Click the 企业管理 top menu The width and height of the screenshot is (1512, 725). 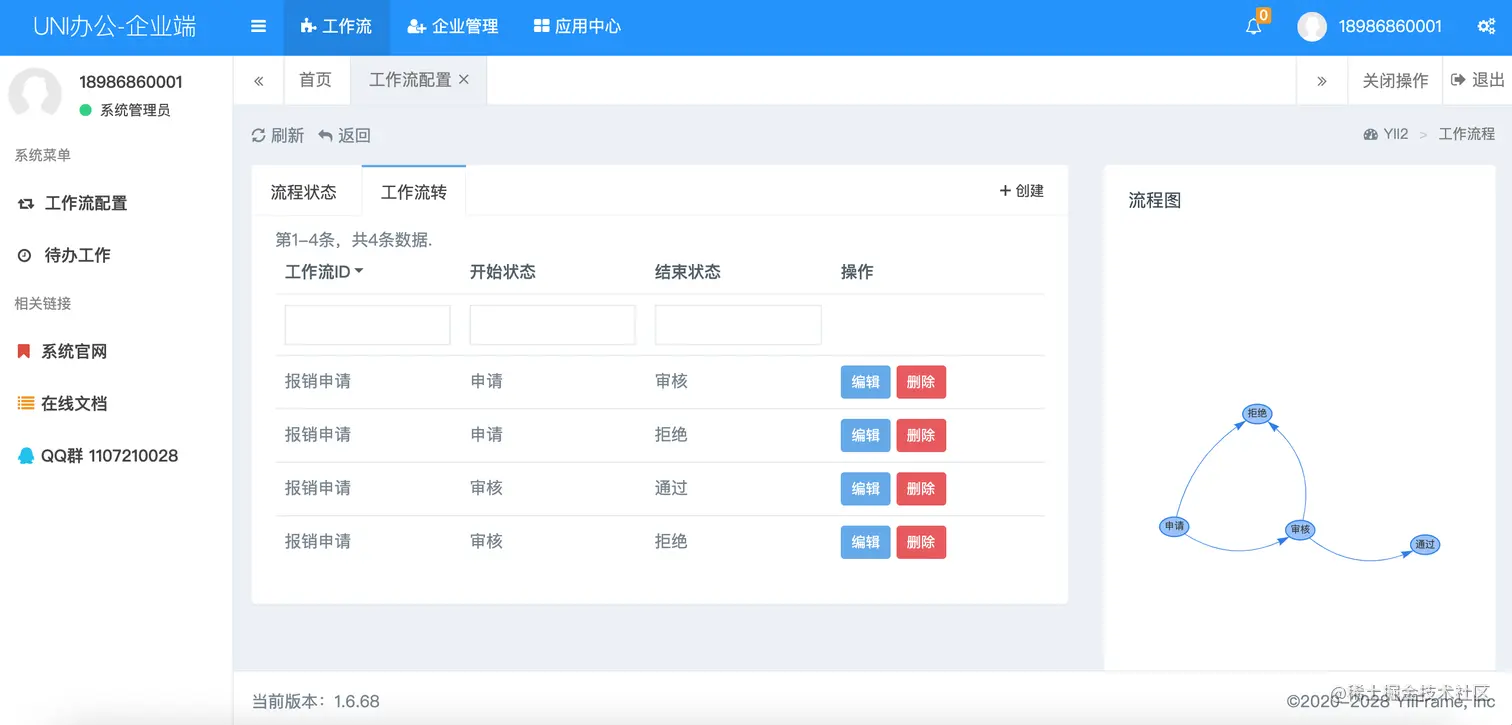pyautogui.click(x=452, y=27)
